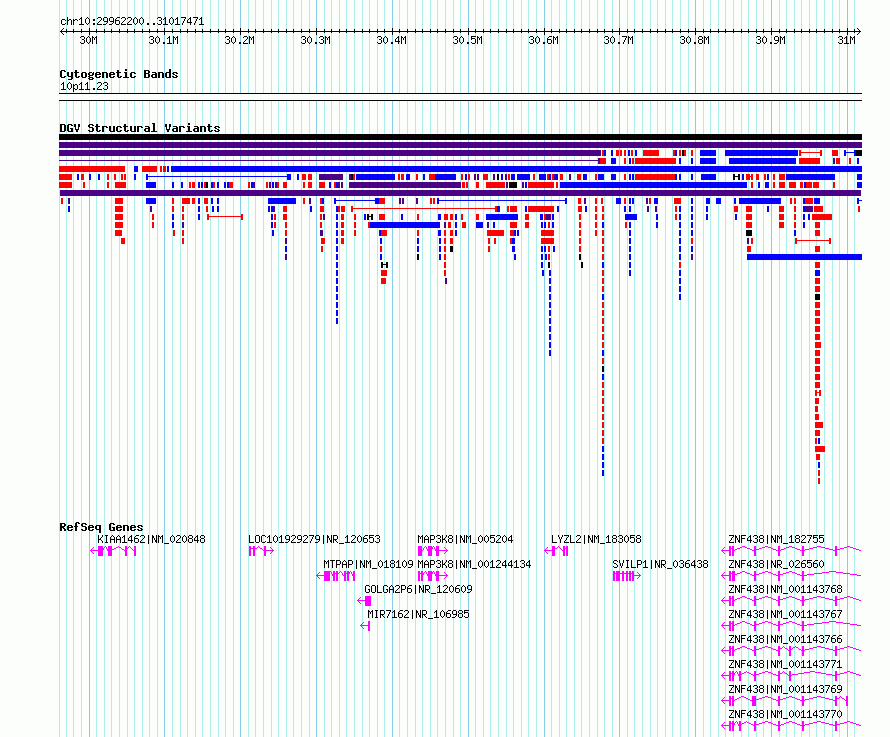Open the MAP3K8|NM_005204 transcript label
This screenshot has height=737, width=890.
465,539
